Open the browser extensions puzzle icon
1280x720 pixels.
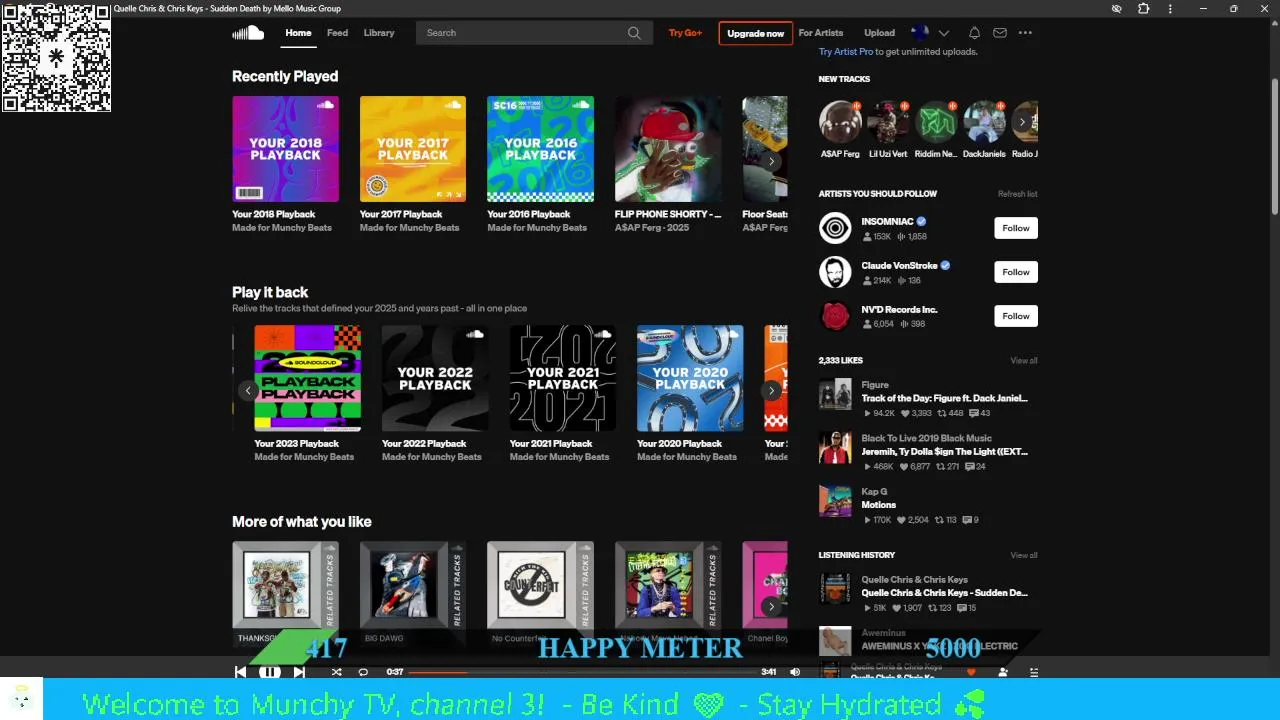1144,9
